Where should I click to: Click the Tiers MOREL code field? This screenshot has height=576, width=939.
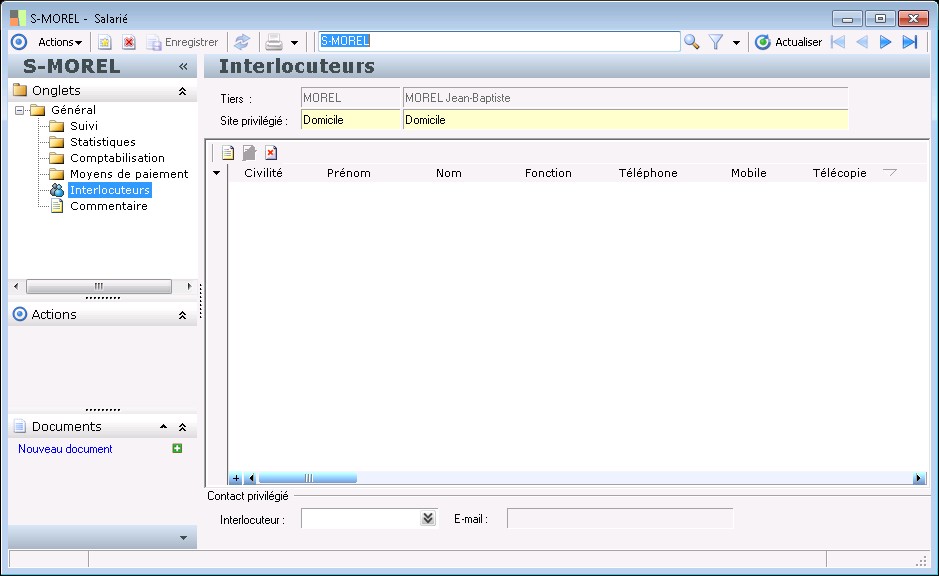pyautogui.click(x=350, y=98)
